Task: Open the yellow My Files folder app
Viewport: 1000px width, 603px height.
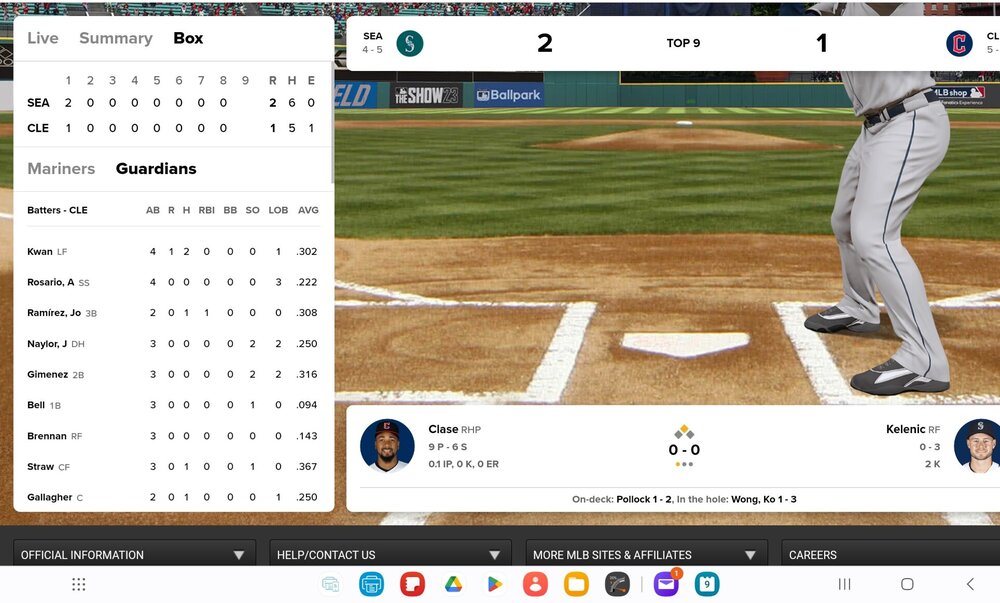Action: pos(576,584)
